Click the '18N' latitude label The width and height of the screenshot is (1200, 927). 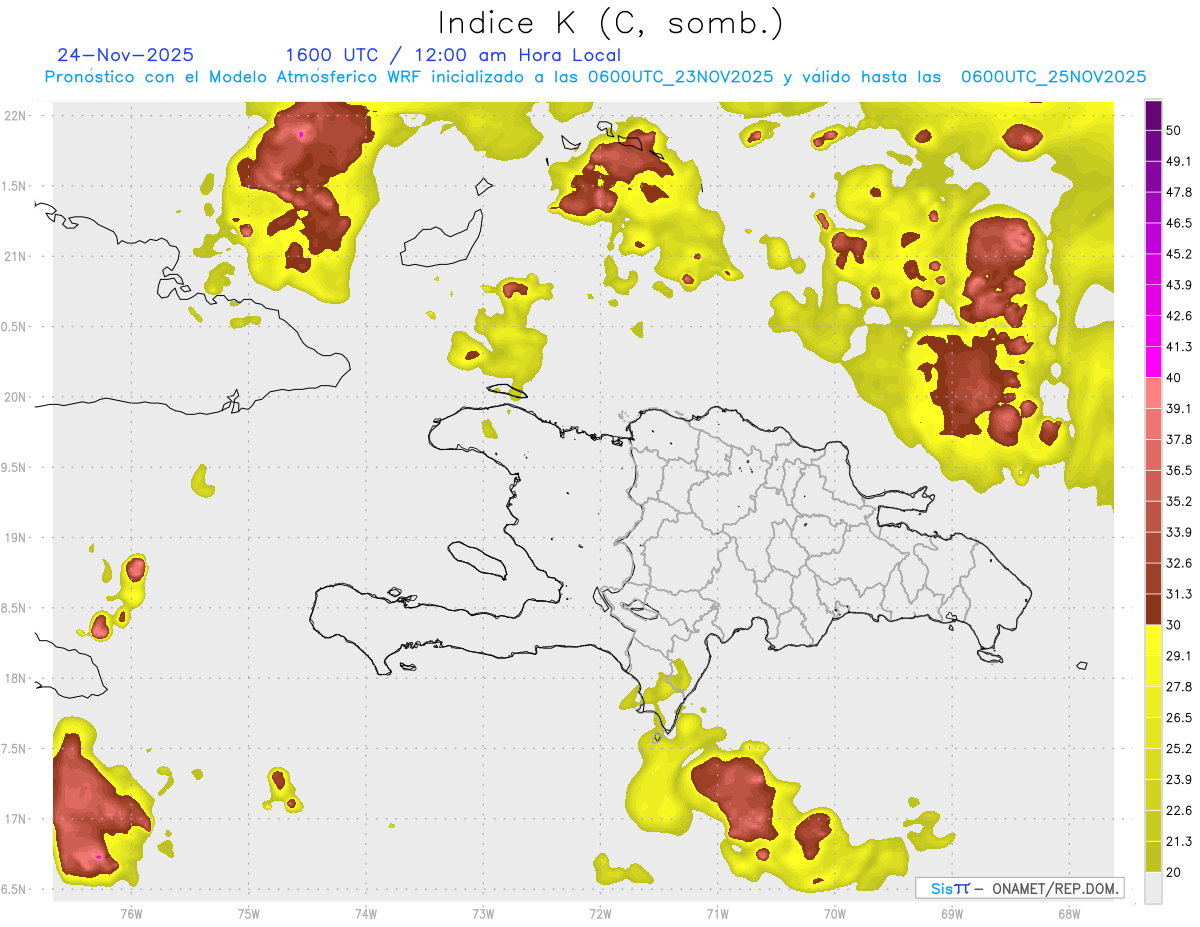15,679
